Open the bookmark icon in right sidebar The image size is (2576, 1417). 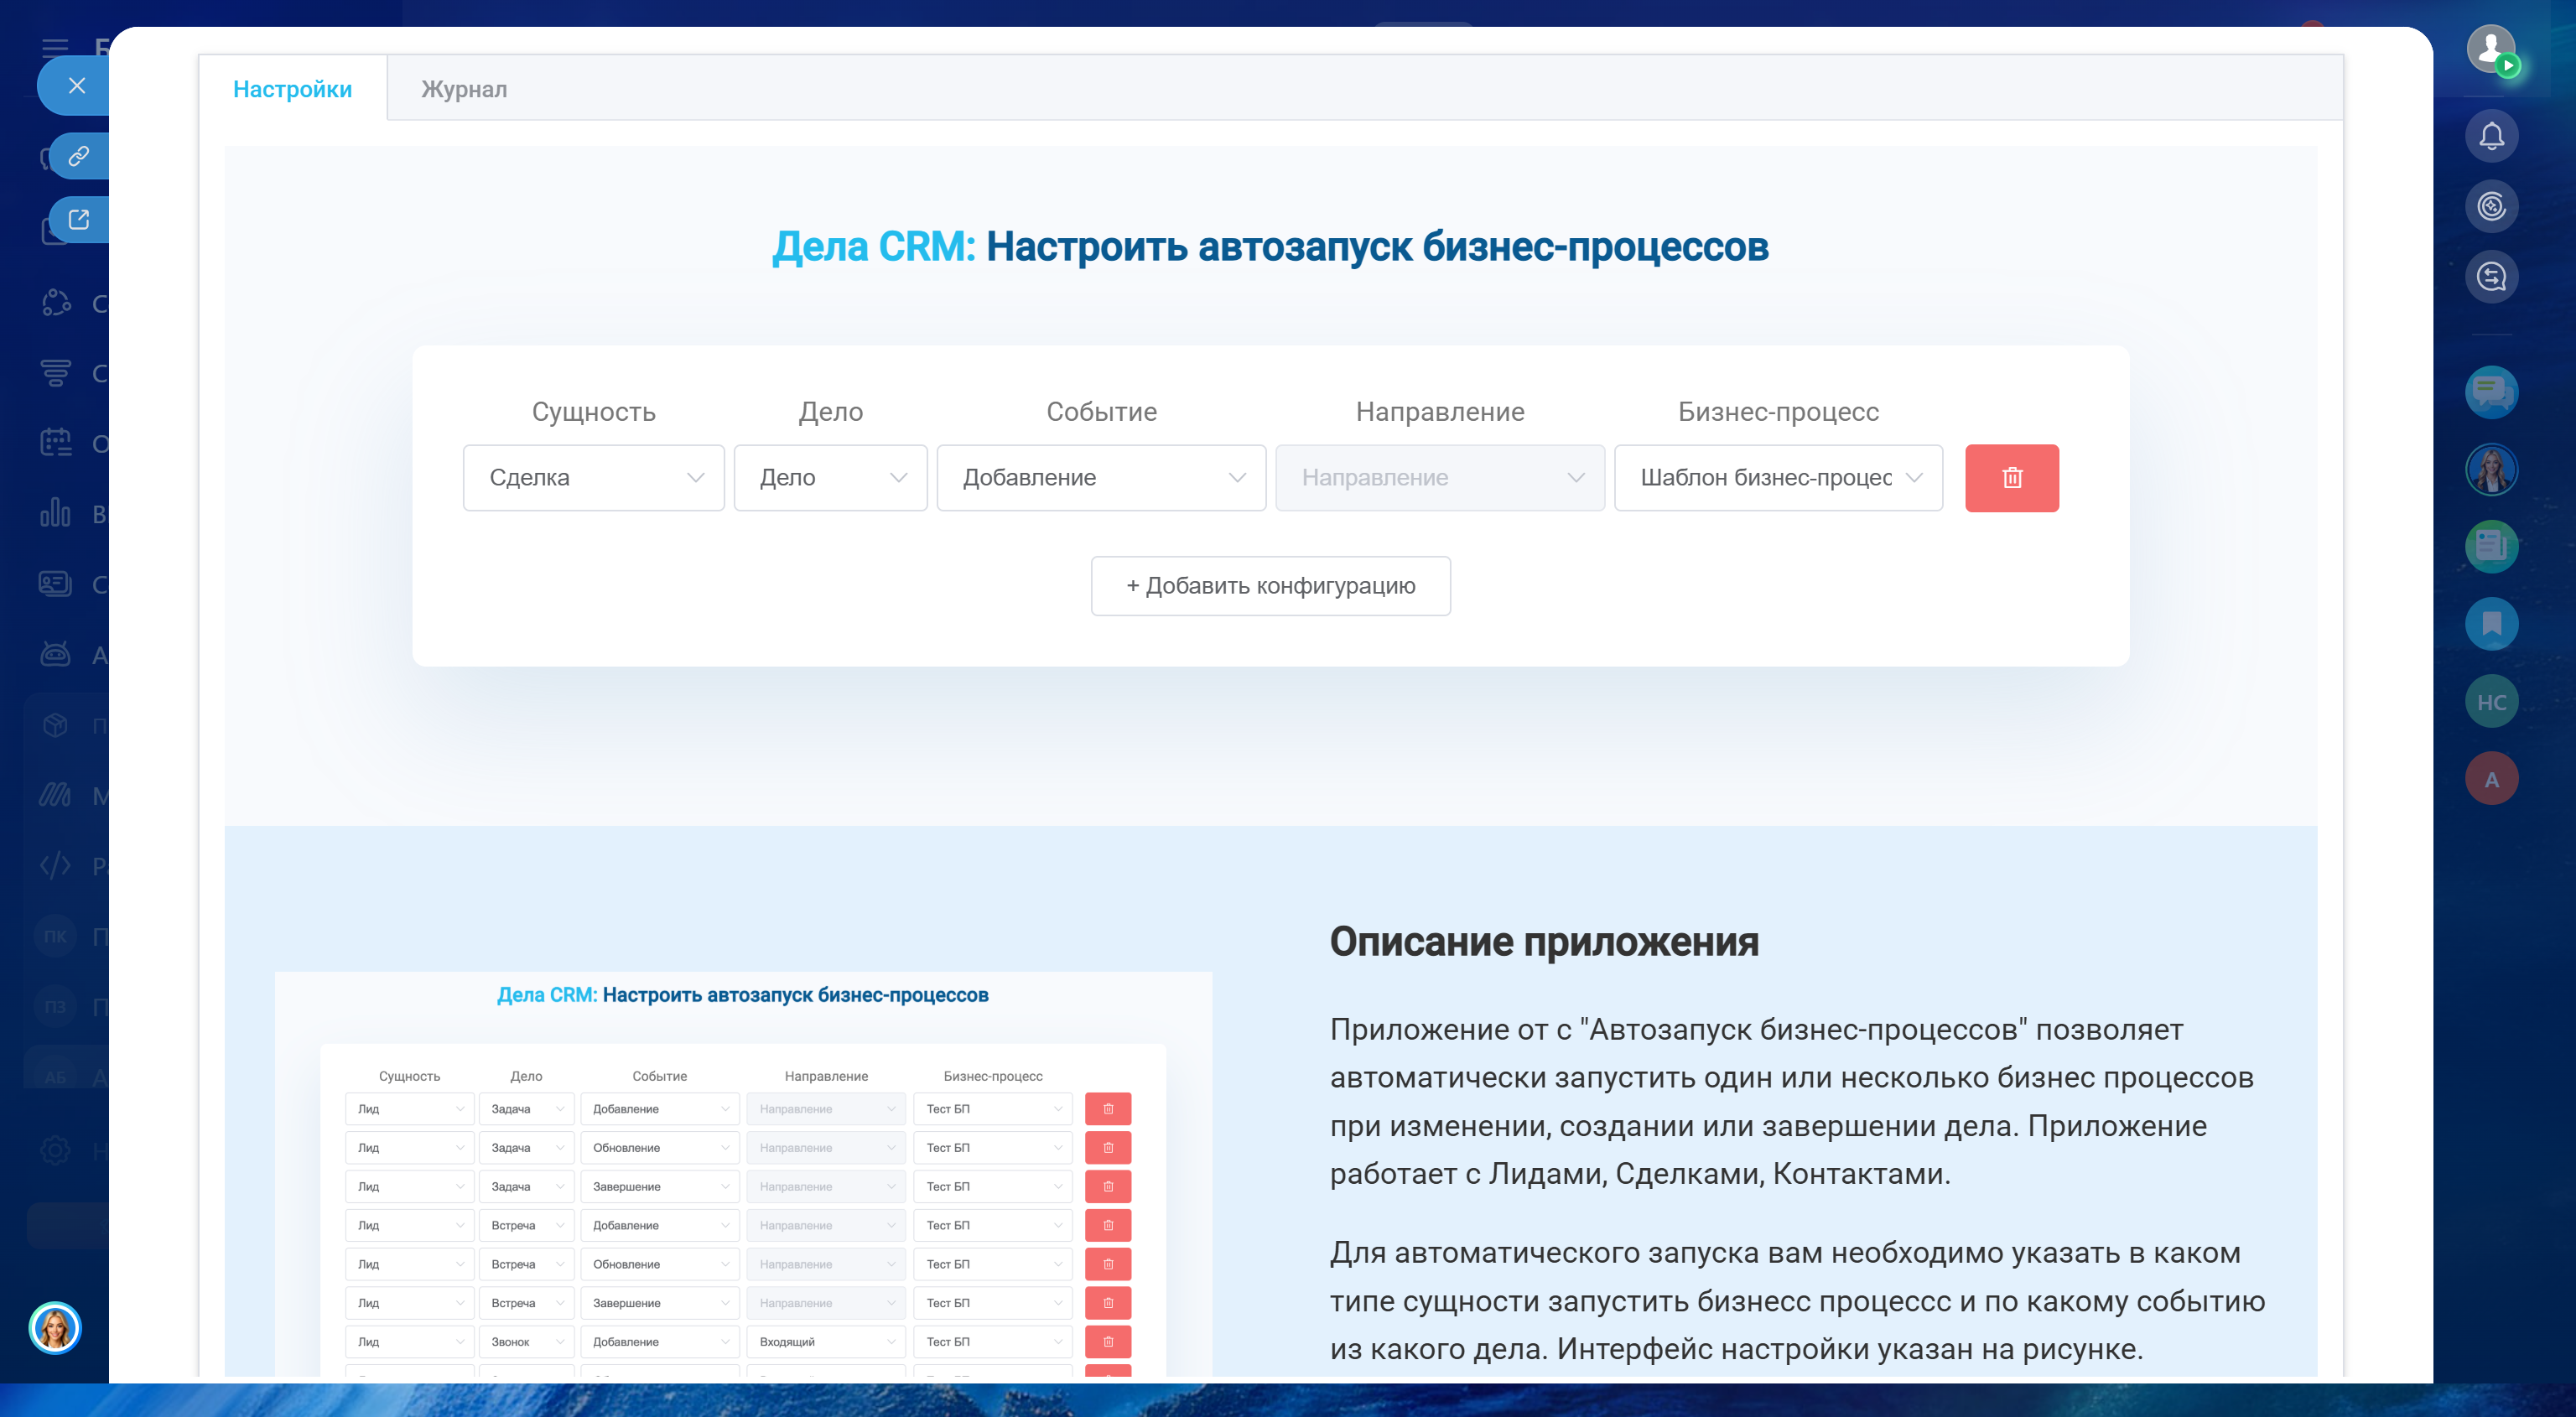point(2490,624)
